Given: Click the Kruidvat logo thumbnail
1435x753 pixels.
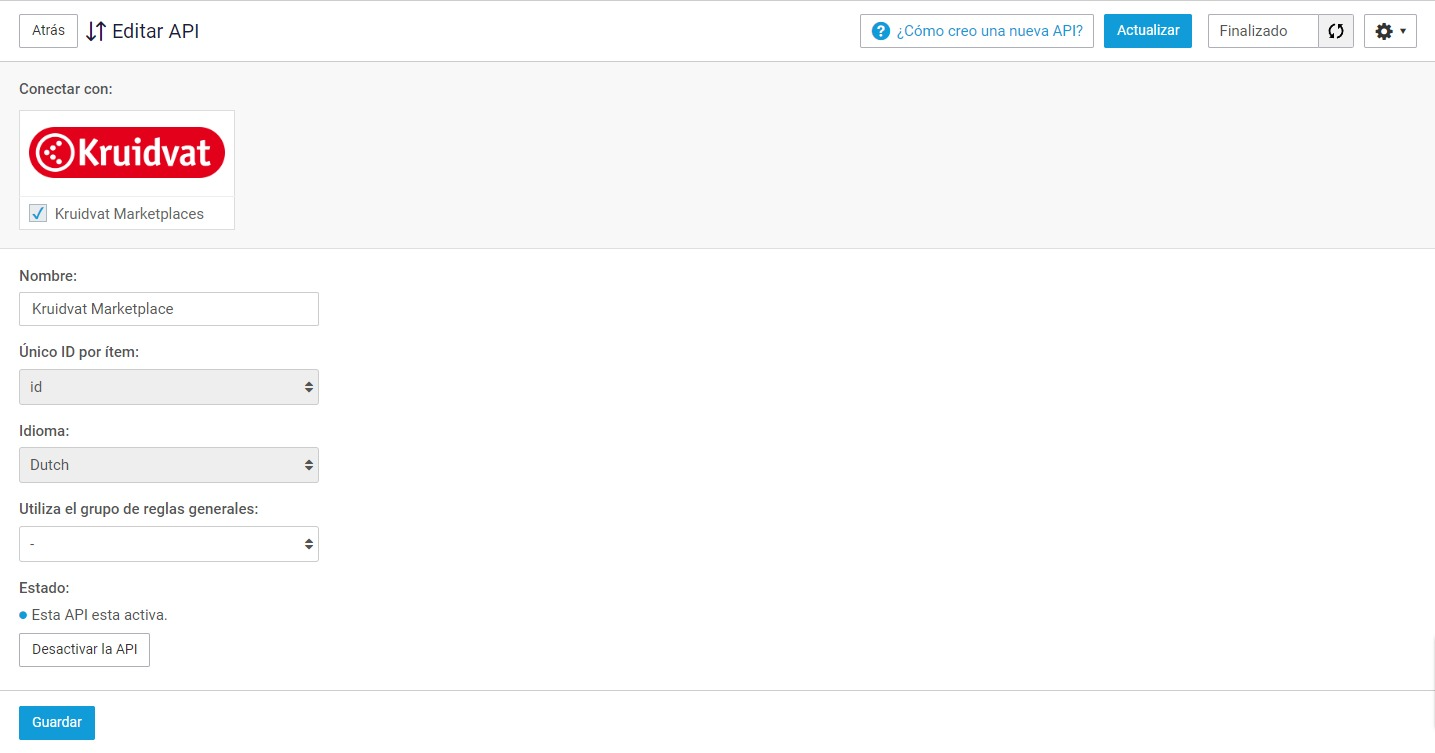Looking at the screenshot, I should 127,153.
